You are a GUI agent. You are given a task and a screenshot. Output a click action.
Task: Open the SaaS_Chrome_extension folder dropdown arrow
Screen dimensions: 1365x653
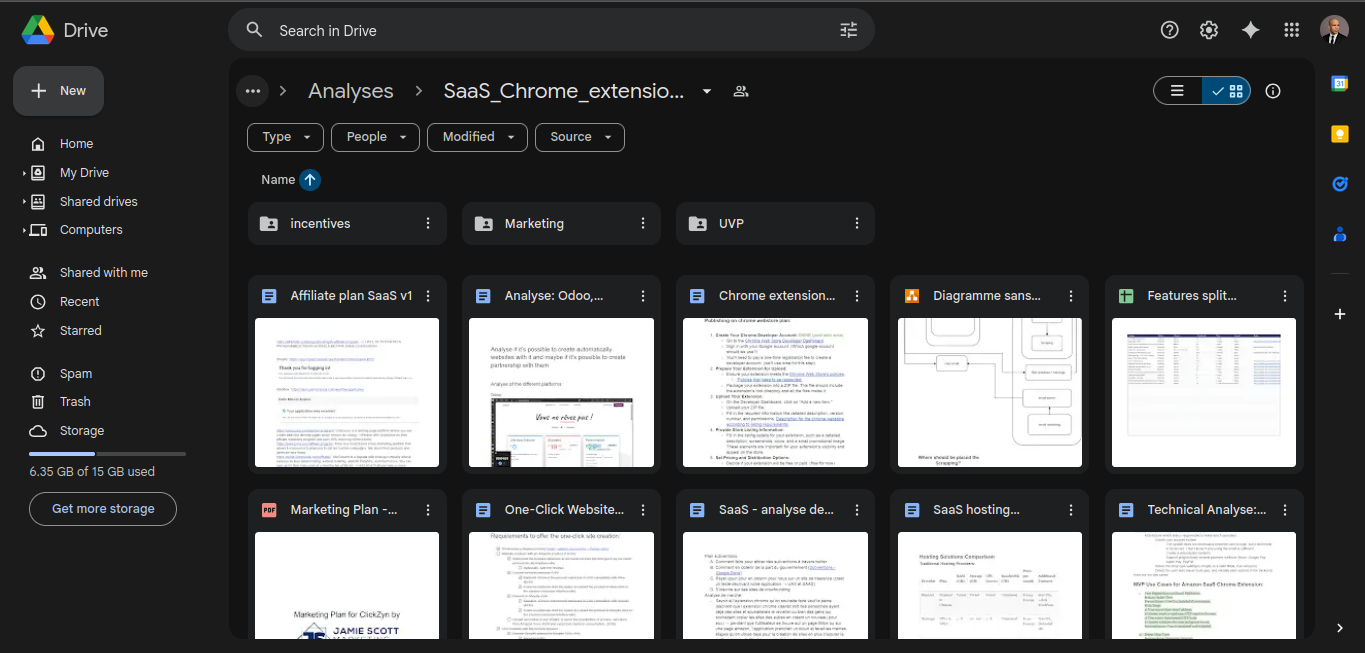707,91
